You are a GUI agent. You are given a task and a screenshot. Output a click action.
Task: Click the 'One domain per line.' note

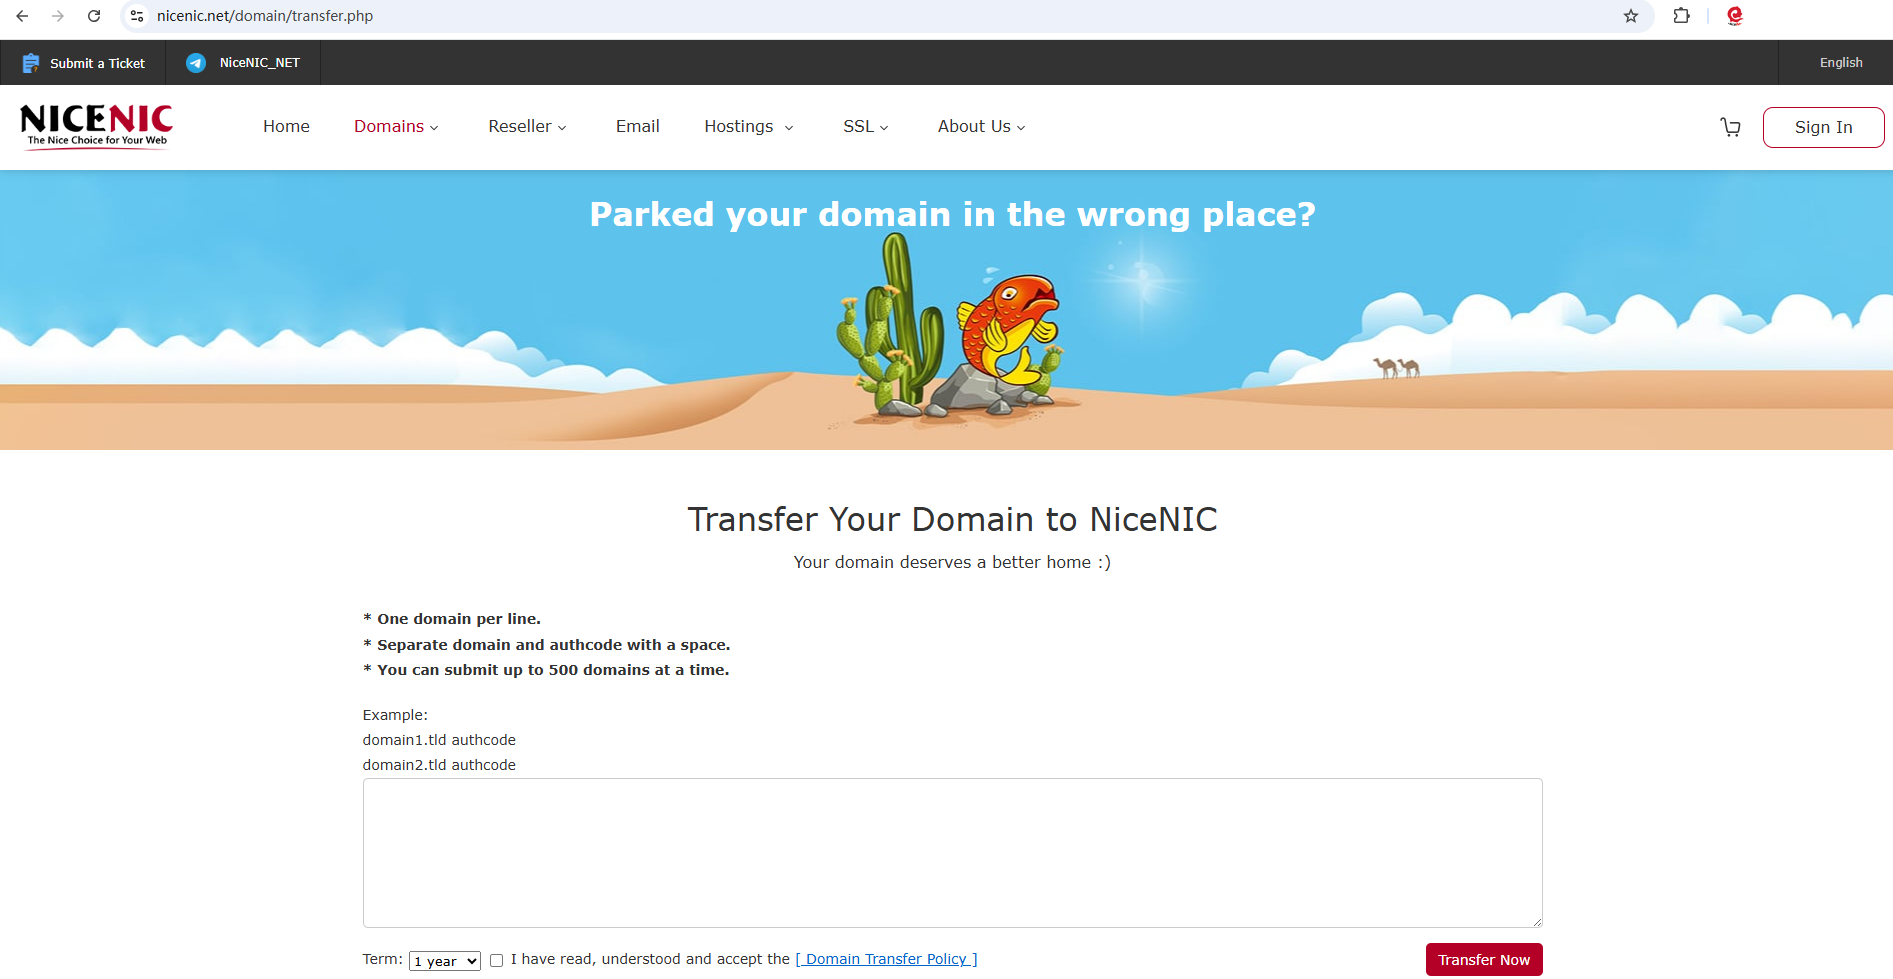(x=452, y=619)
